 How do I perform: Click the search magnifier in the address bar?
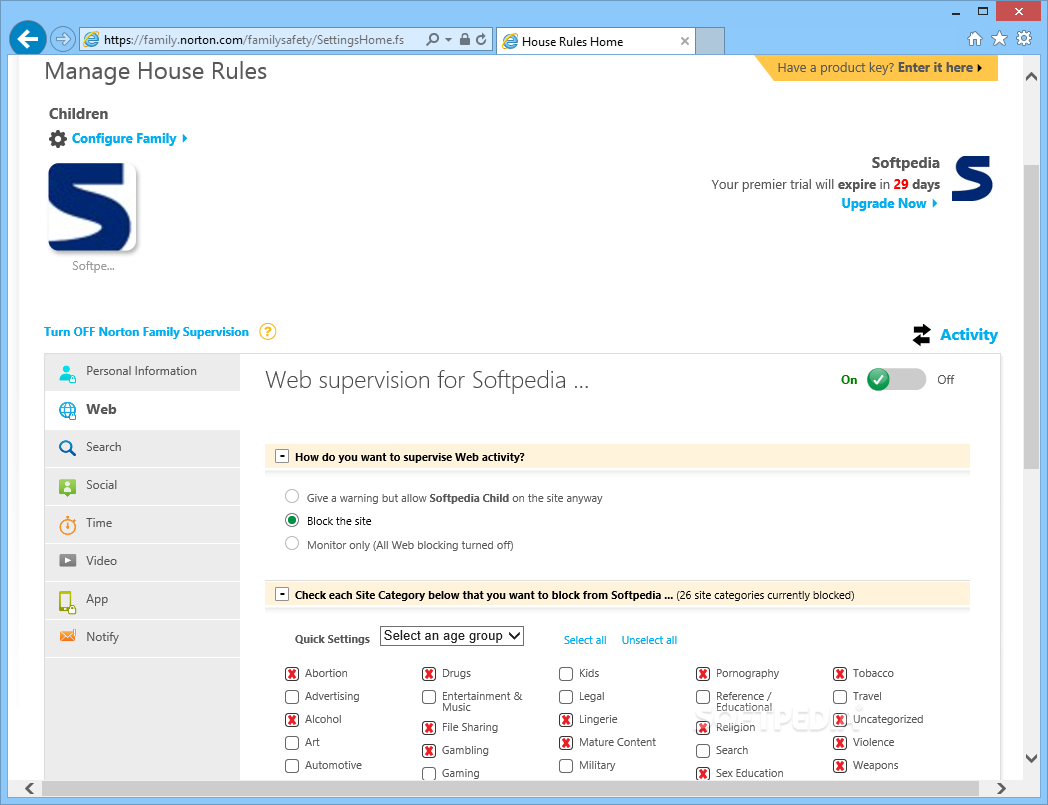point(432,39)
